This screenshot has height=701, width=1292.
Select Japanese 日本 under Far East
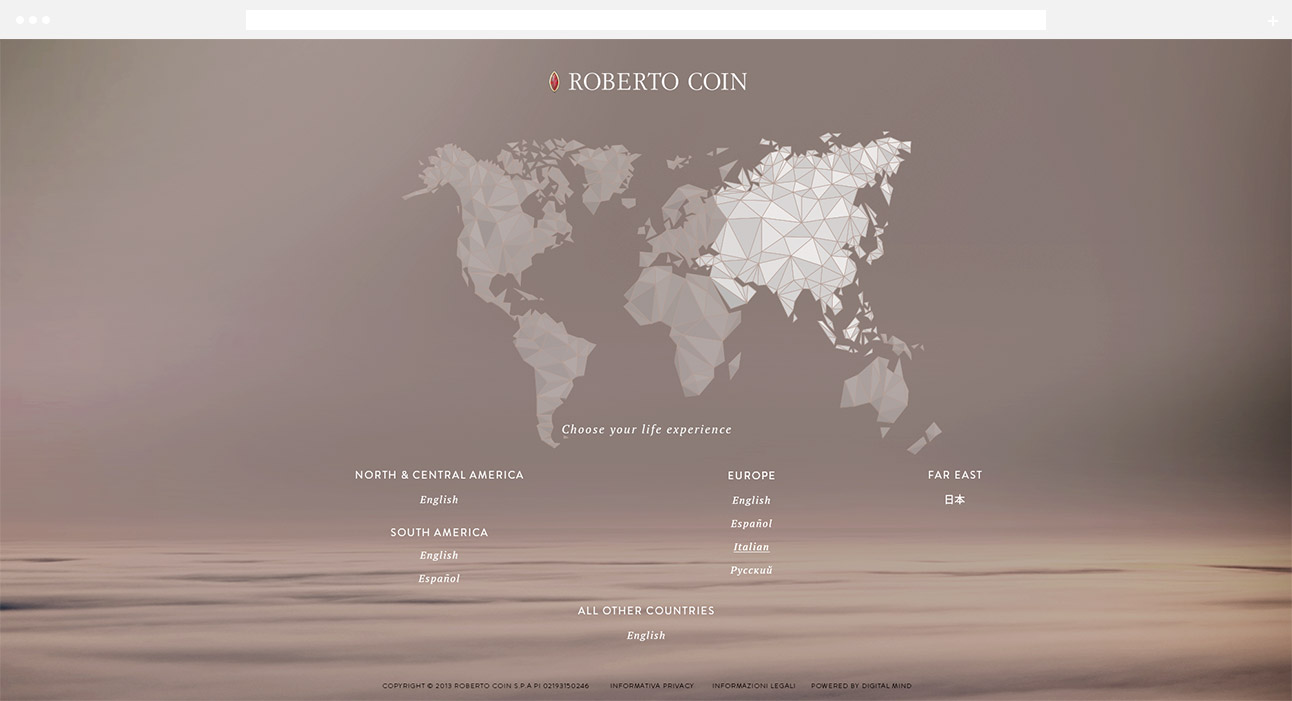954,500
